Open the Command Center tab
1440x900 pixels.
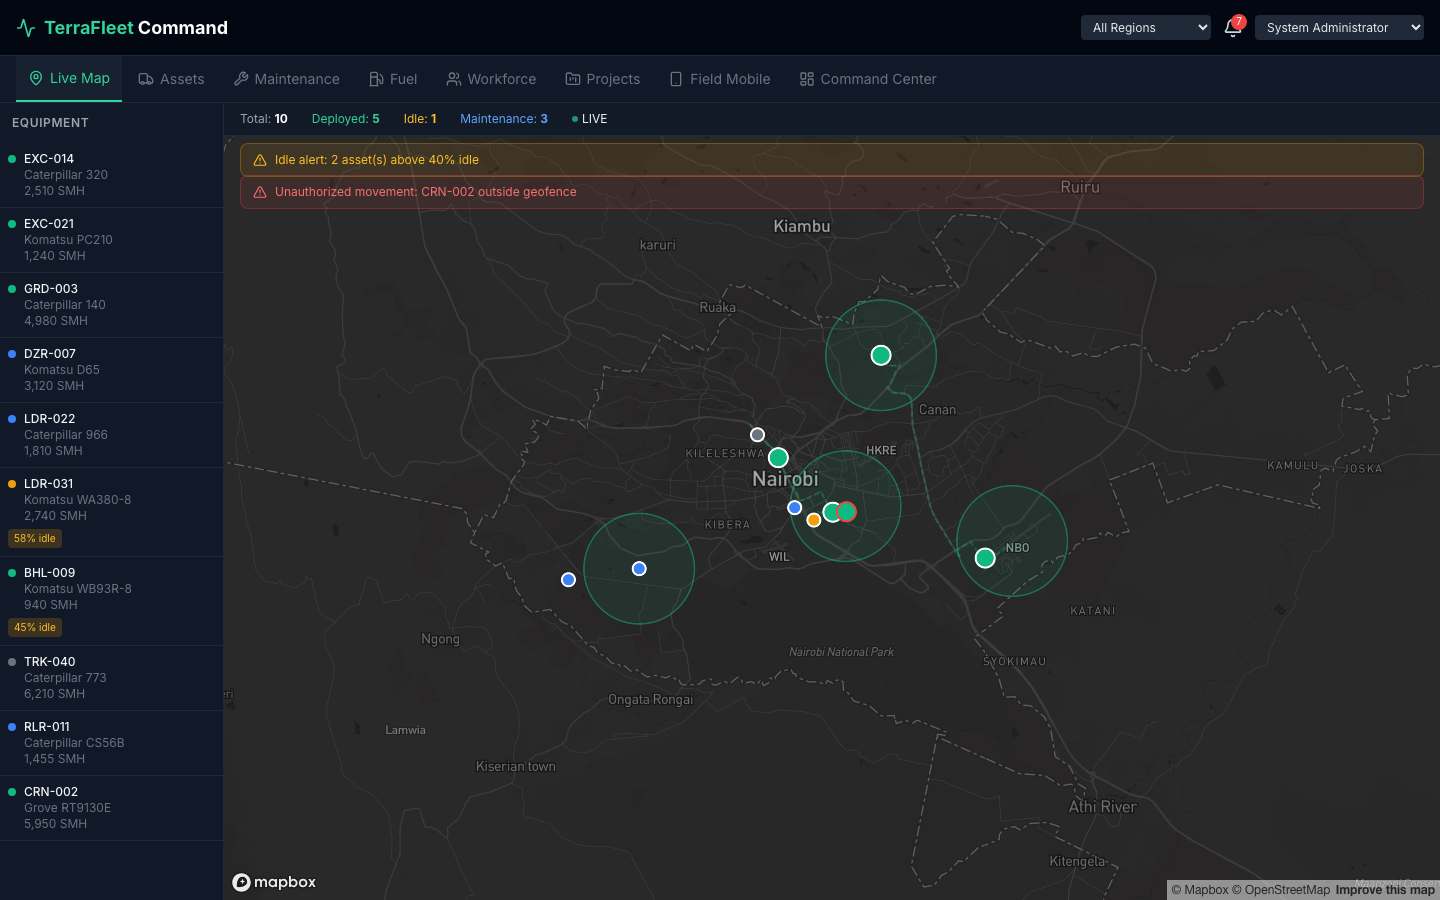868,79
